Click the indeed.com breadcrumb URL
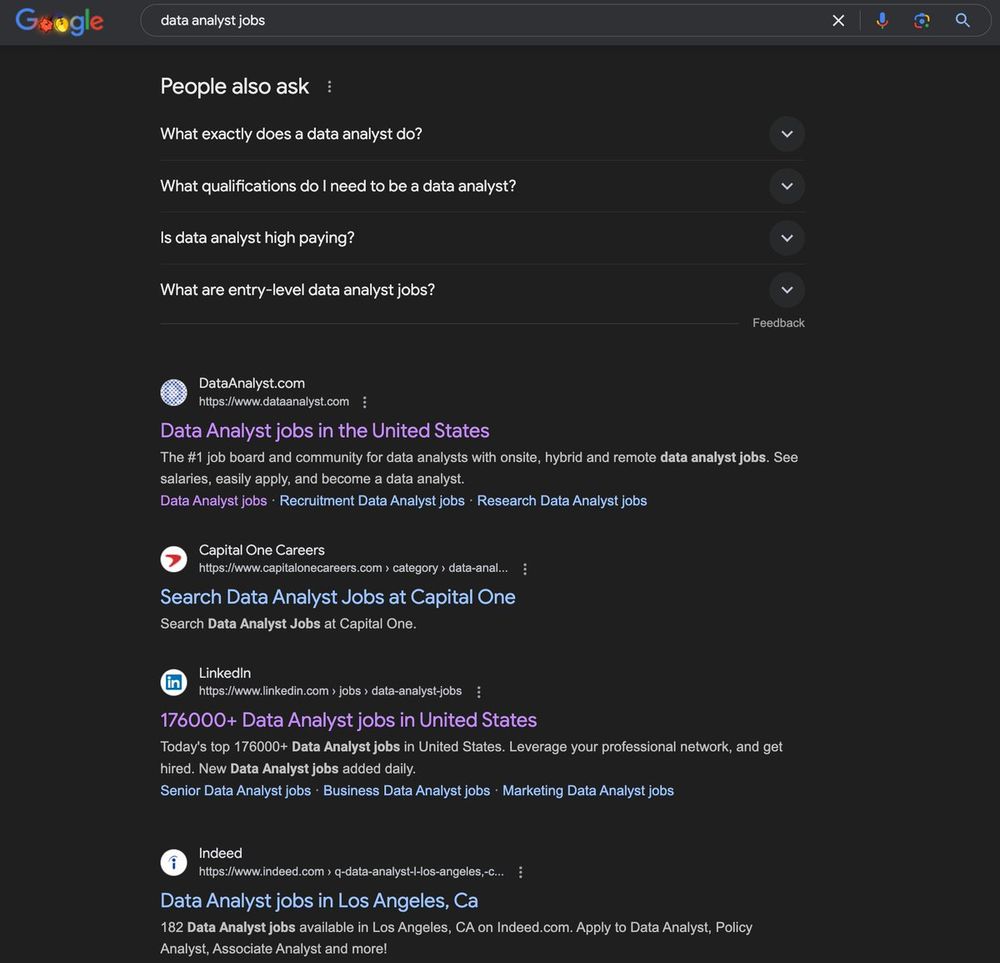 pyautogui.click(x=351, y=871)
